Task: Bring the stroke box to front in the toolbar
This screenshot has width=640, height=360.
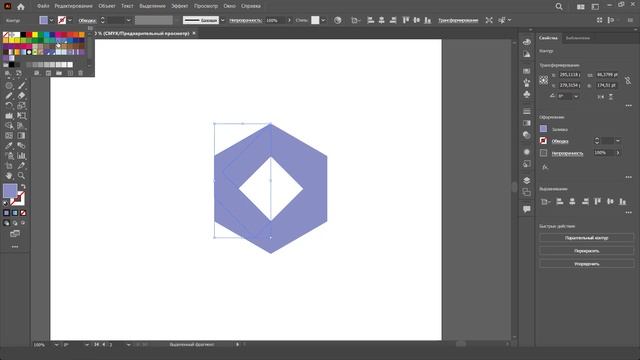Action: pos(19,199)
